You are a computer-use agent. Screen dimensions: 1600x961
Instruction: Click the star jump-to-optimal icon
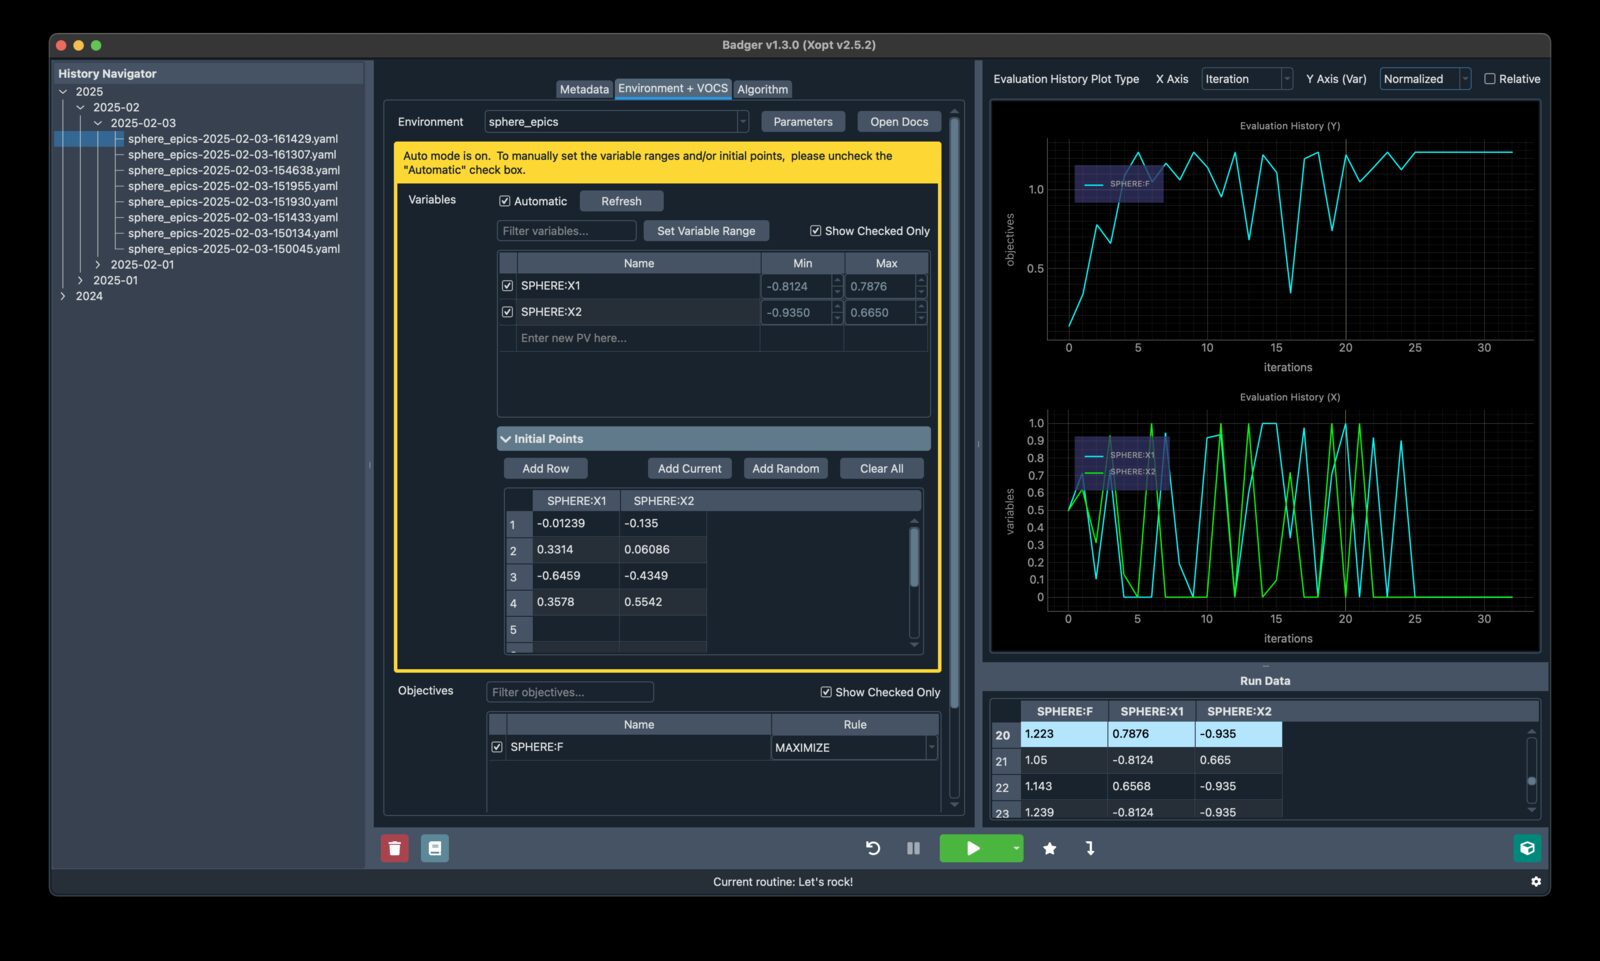[1049, 848]
